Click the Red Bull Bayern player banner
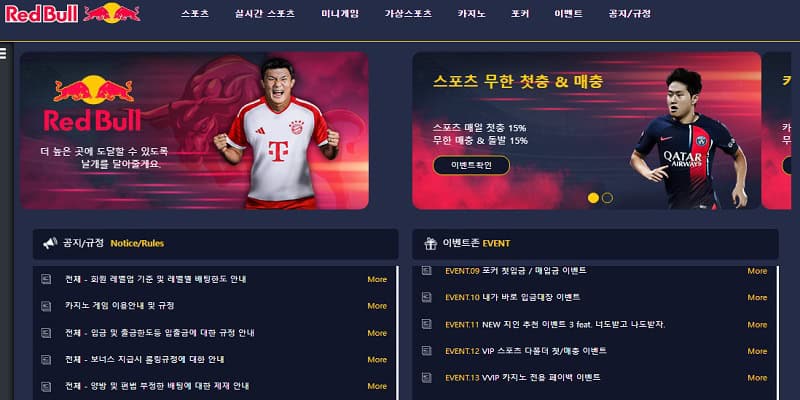Viewport: 800px width, 400px height. [x=194, y=131]
